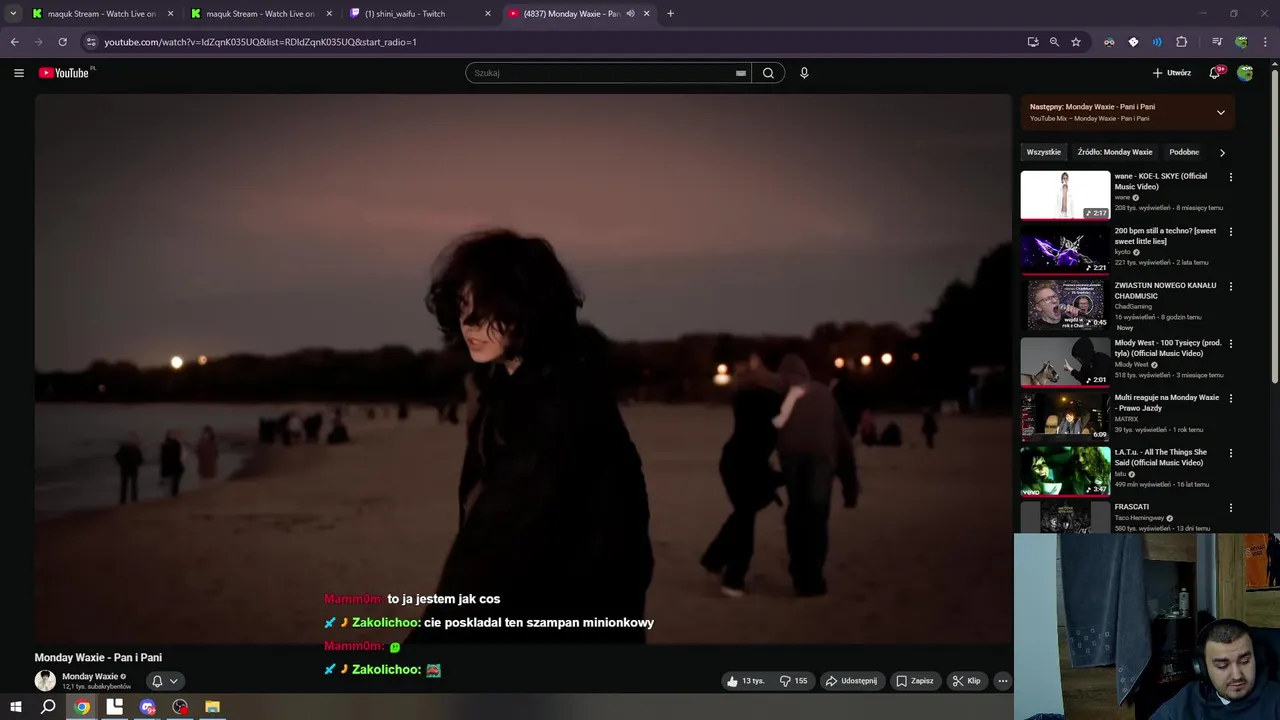Open Chrome three-dot menu

tap(1266, 42)
